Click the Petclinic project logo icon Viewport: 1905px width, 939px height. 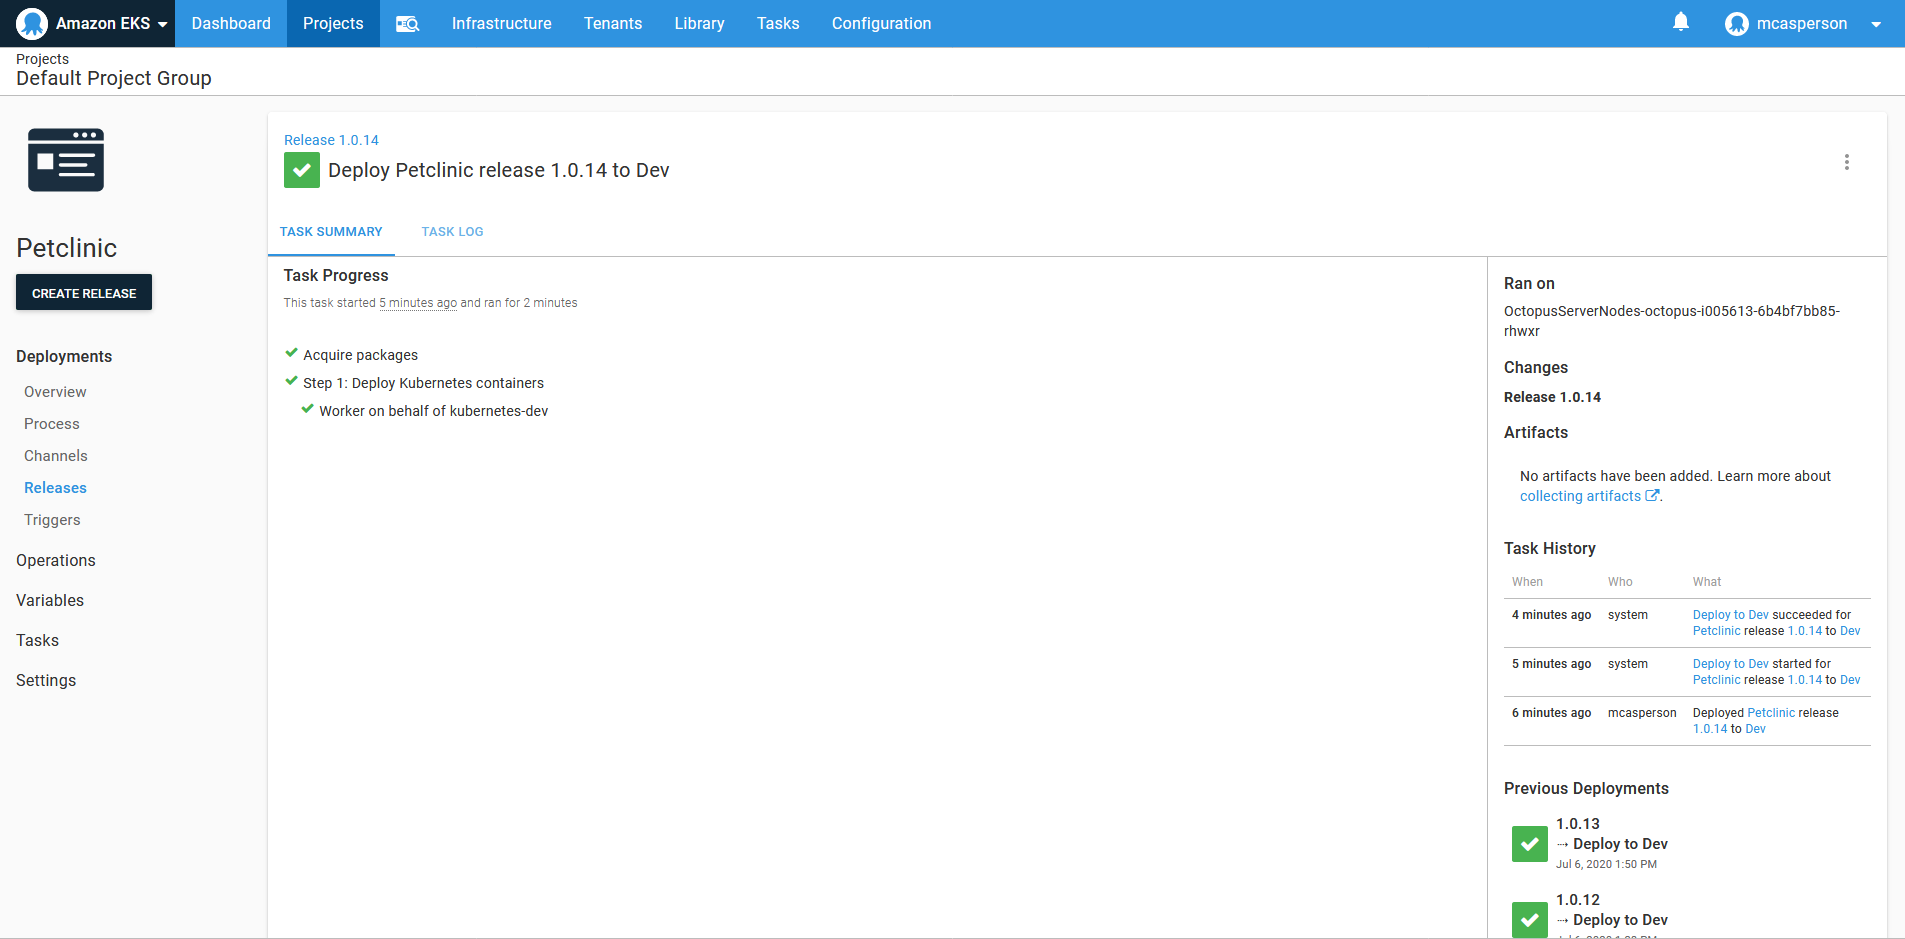pyautogui.click(x=66, y=160)
